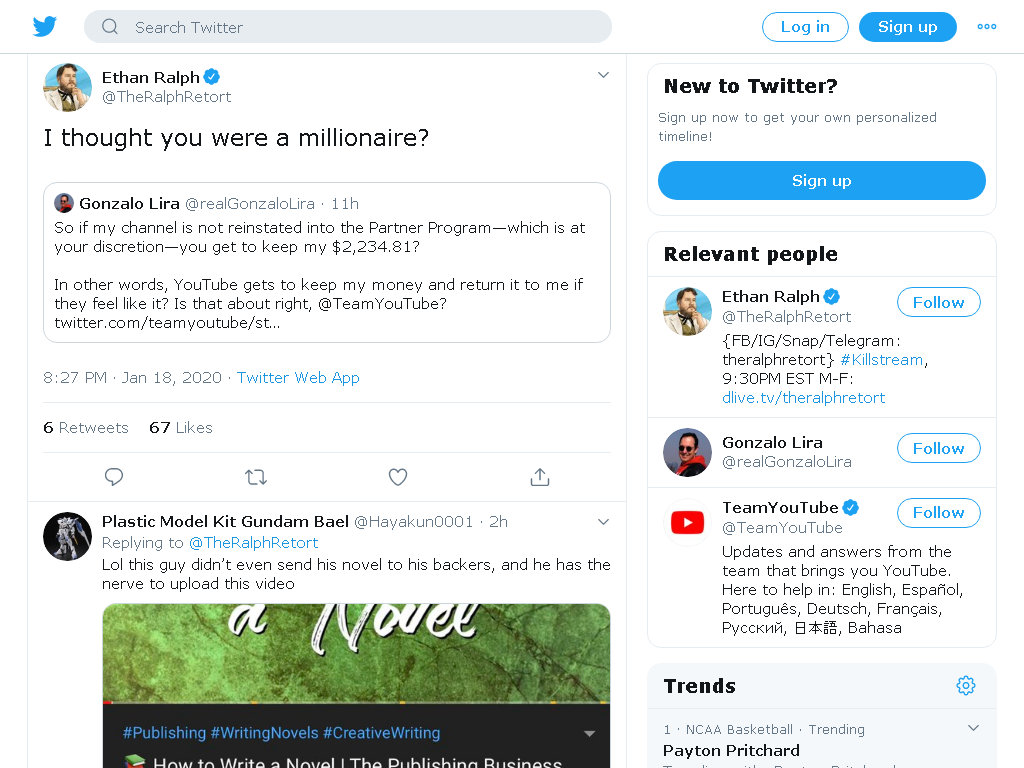Open Trends settings gear icon
This screenshot has width=1024, height=768.
(x=966, y=686)
